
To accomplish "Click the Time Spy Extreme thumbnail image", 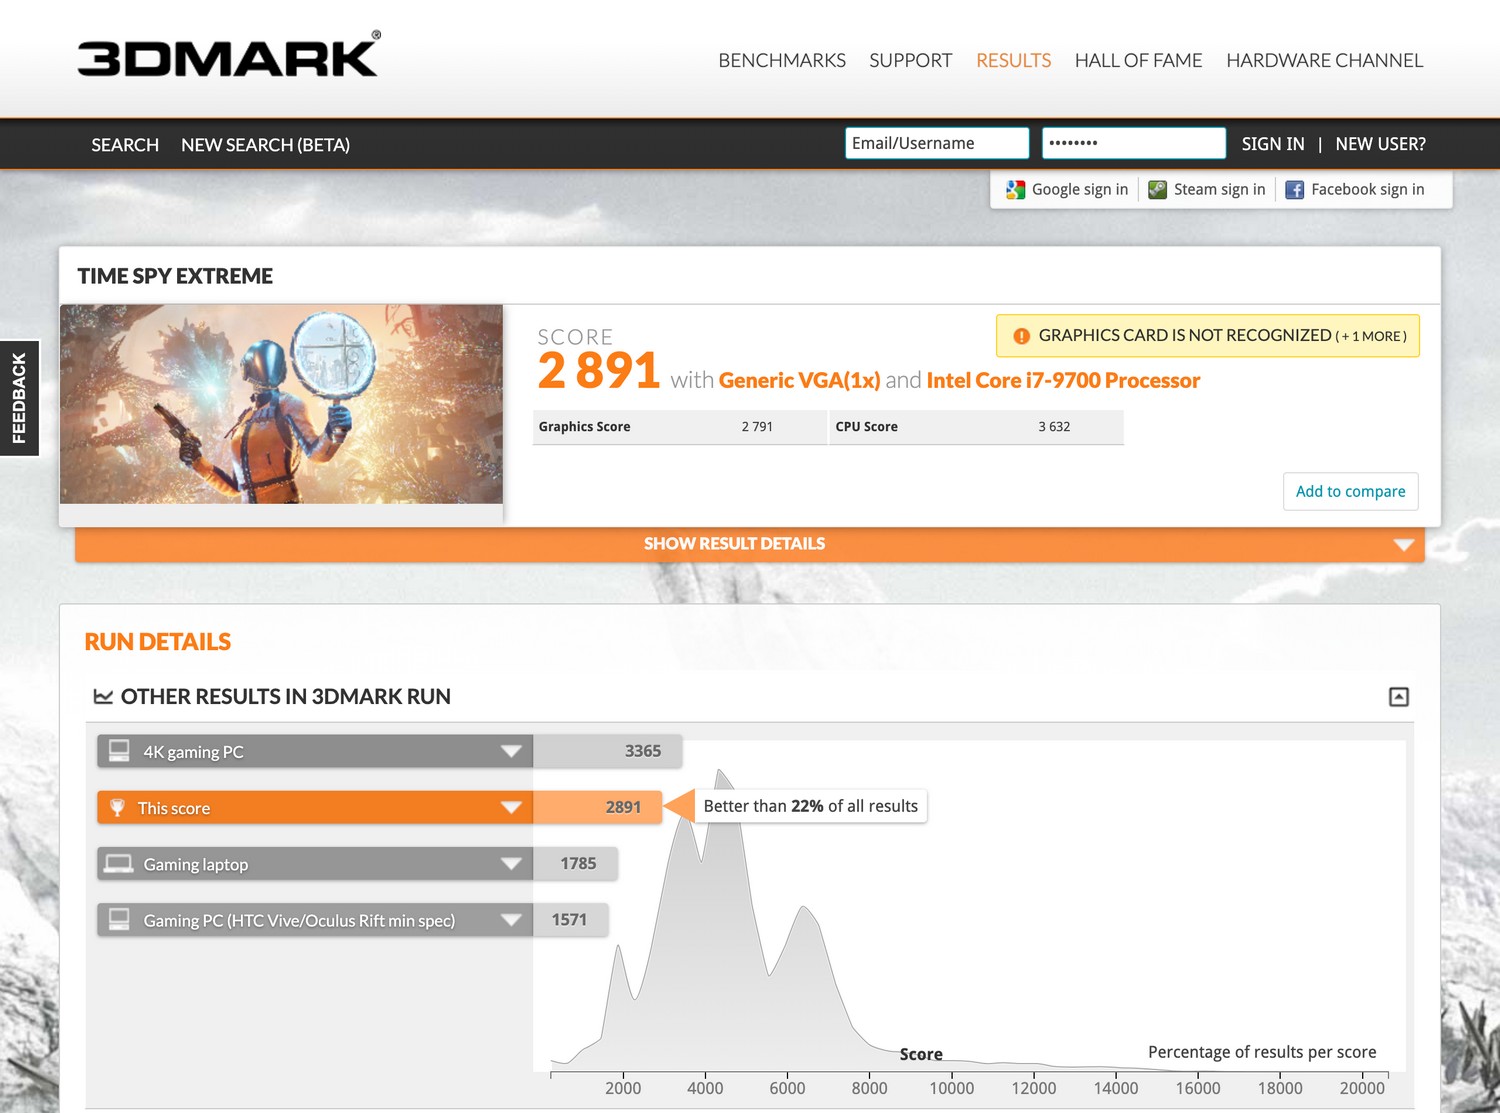I will (281, 404).
